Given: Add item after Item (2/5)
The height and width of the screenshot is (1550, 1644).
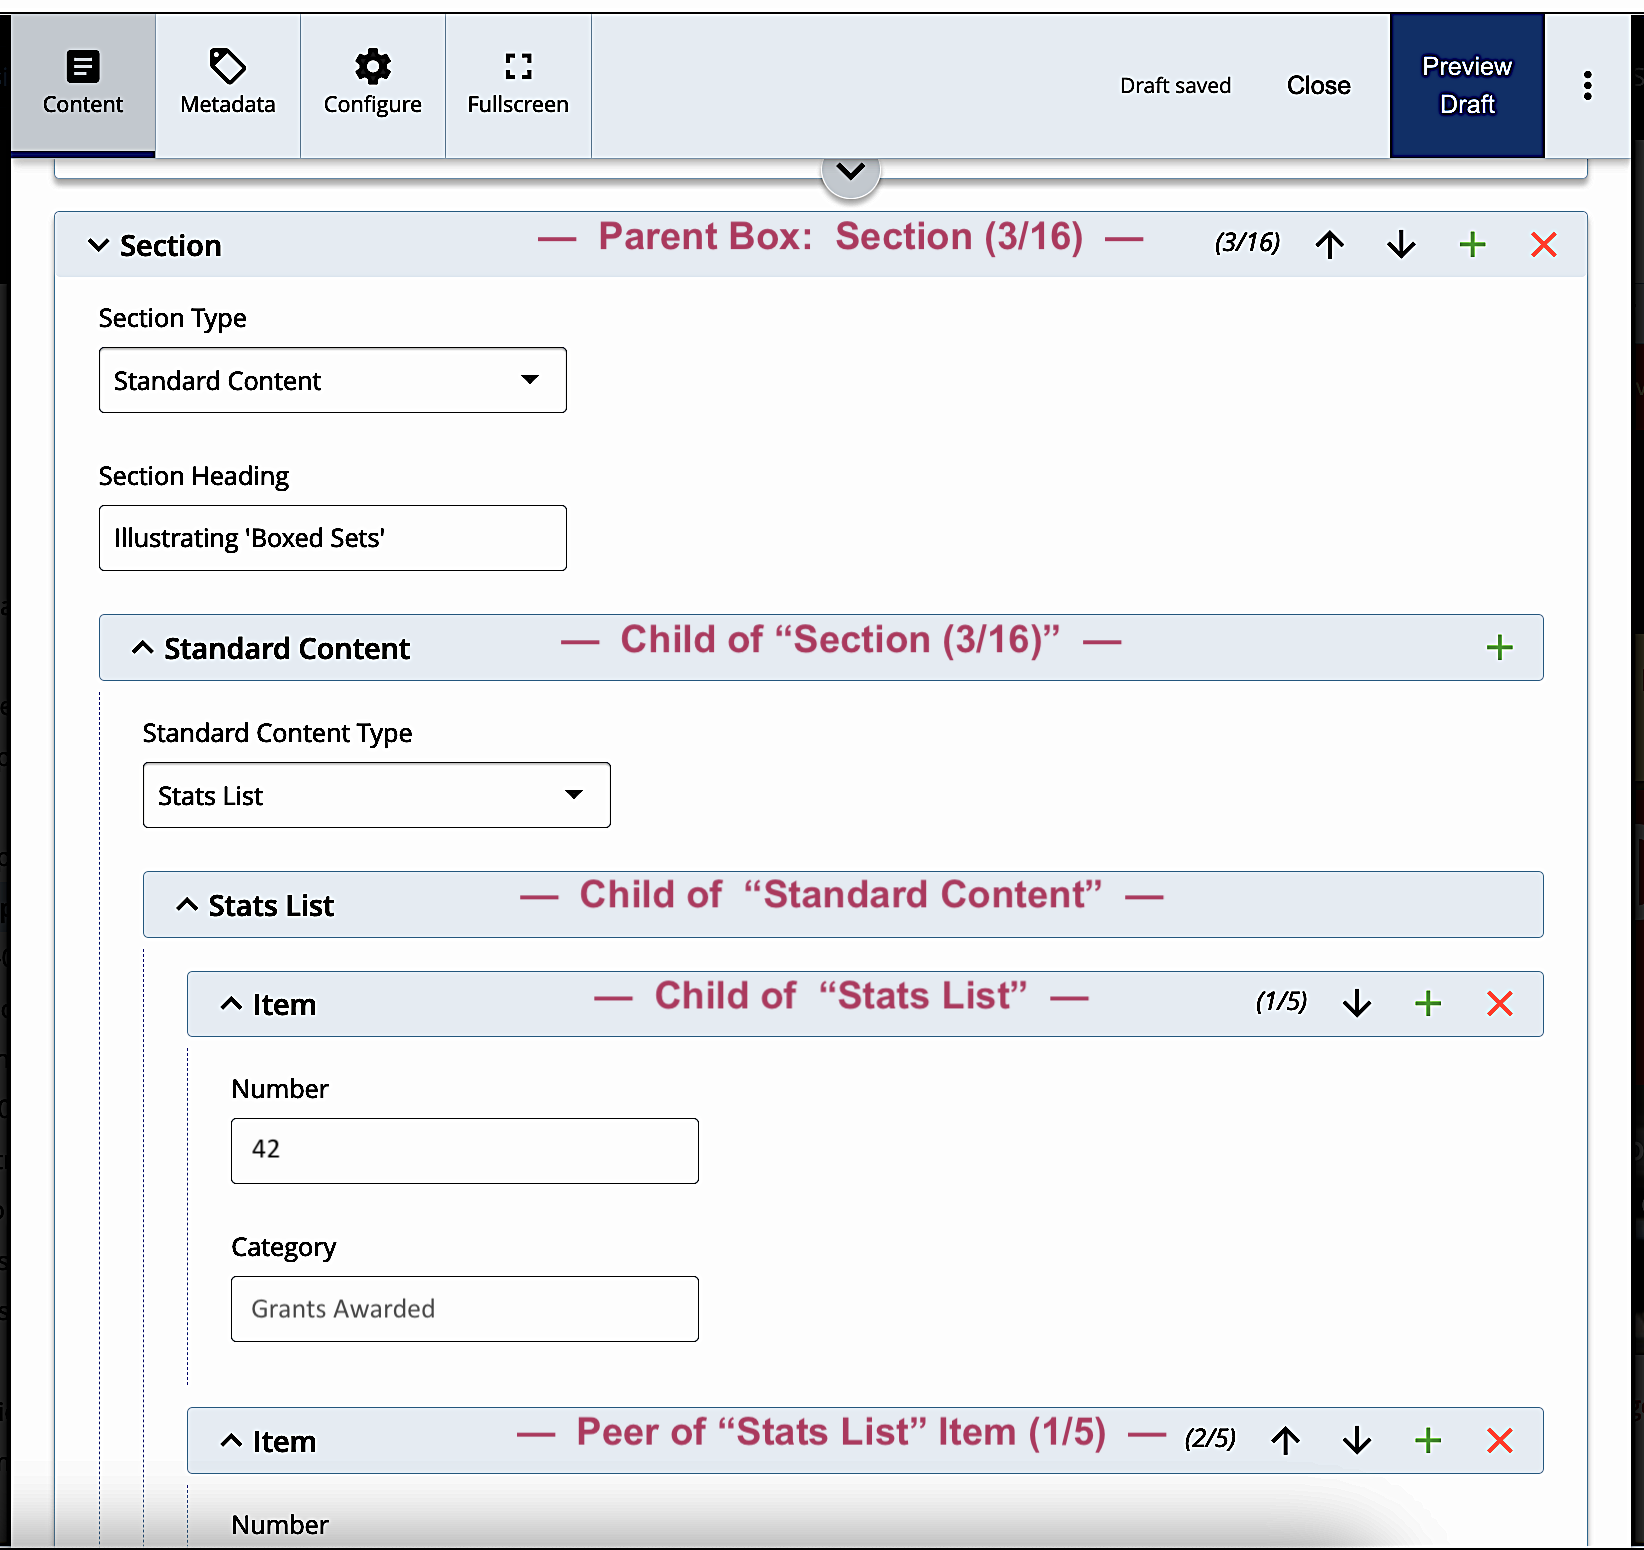Looking at the screenshot, I should [1428, 1441].
